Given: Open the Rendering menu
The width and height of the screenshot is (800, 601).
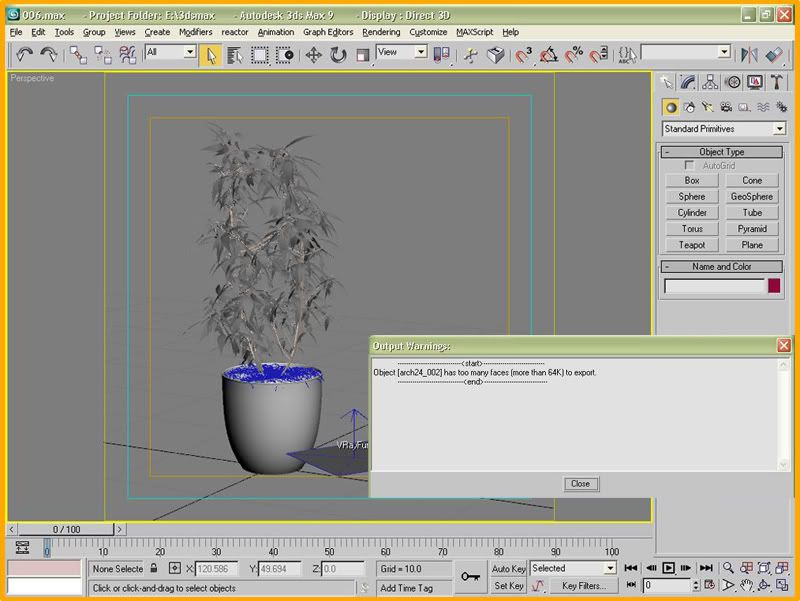Looking at the screenshot, I should point(381,32).
